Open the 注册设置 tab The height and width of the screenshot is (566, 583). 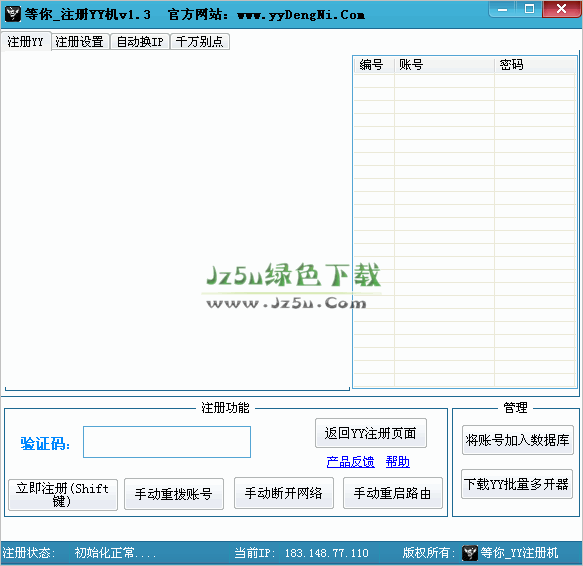coord(80,41)
